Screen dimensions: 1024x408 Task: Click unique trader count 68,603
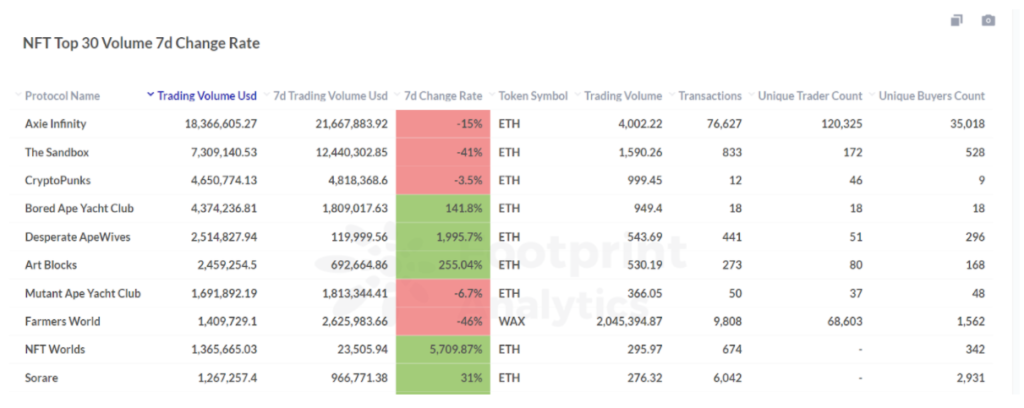[x=844, y=321]
